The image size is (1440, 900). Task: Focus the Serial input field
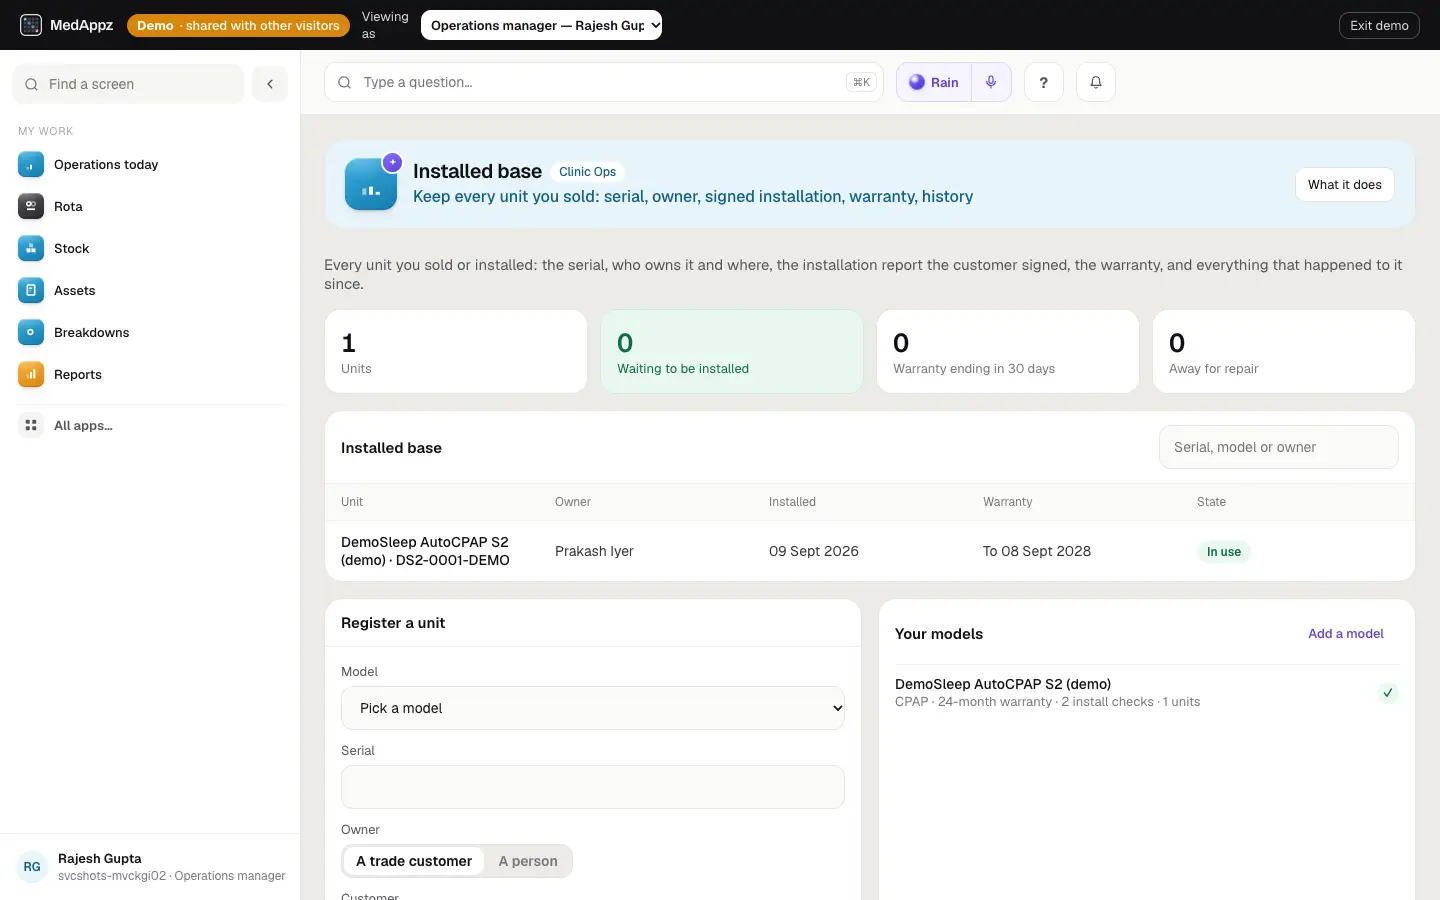(x=593, y=787)
